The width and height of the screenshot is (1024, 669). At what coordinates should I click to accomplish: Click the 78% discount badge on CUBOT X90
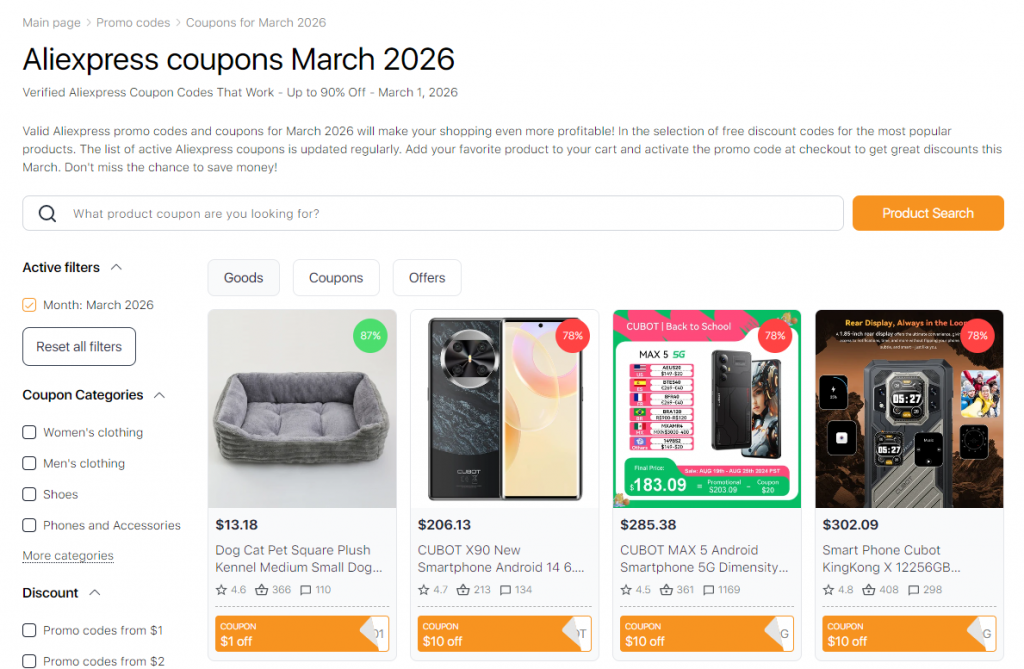point(572,336)
